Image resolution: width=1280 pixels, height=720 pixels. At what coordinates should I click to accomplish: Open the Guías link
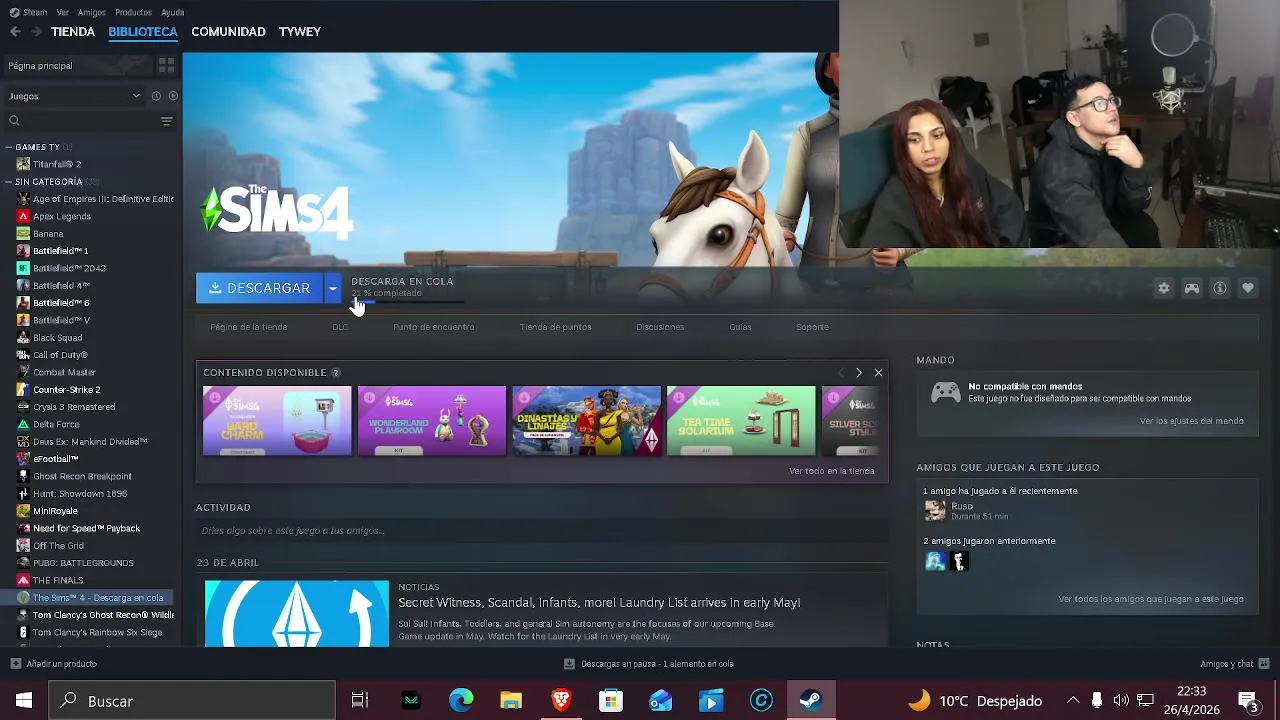click(x=741, y=327)
